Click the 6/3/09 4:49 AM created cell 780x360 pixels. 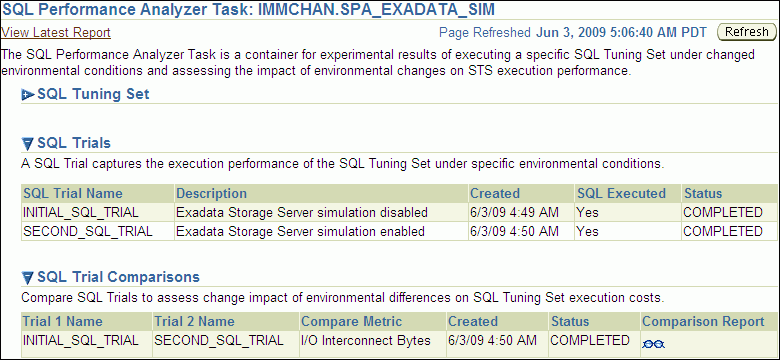[514, 213]
